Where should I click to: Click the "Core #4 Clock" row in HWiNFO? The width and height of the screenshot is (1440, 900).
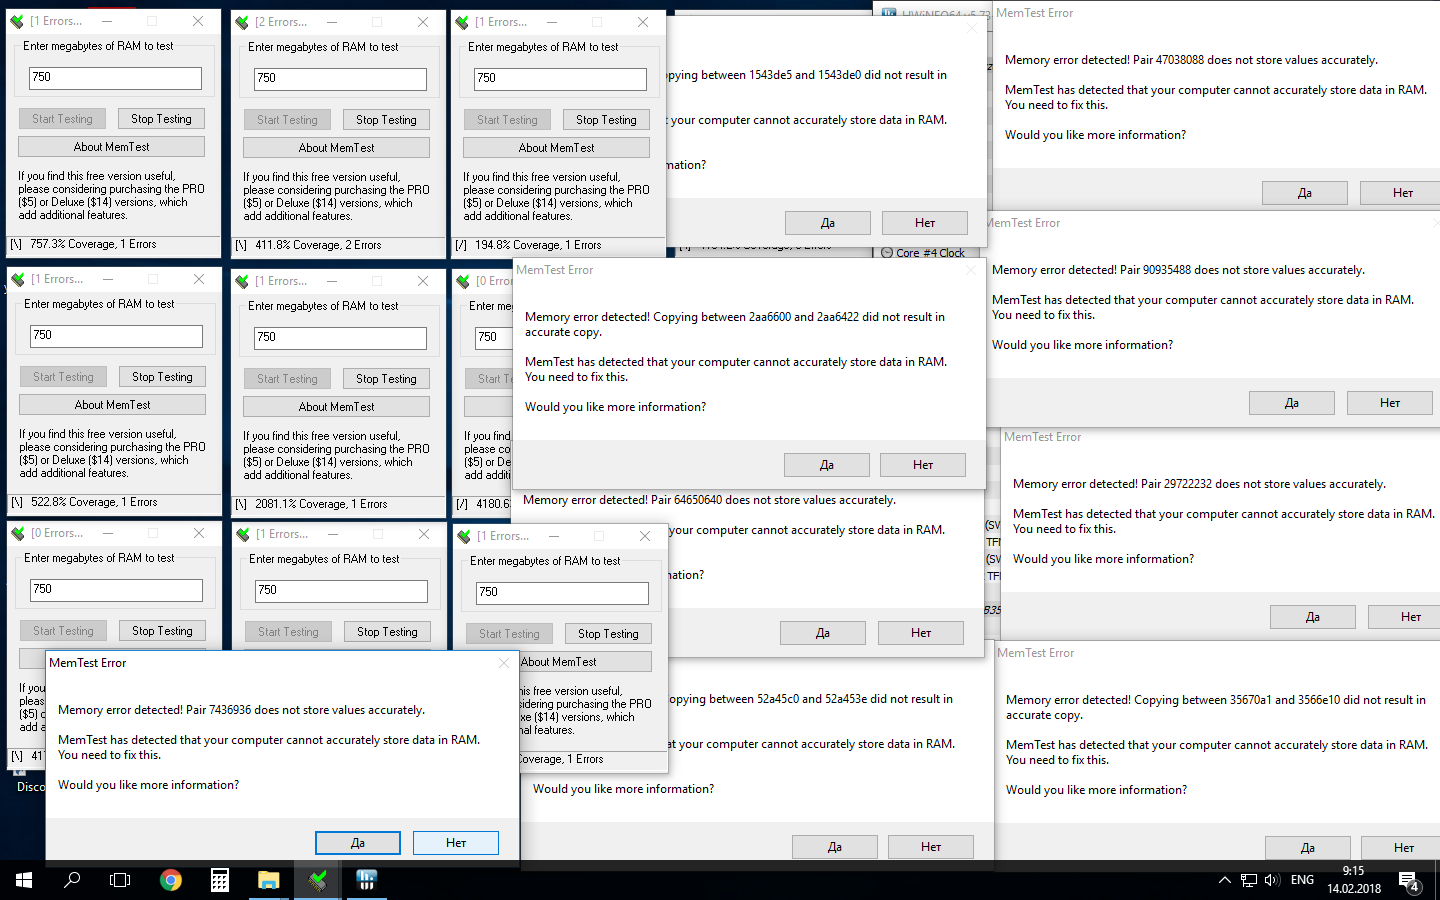pyautogui.click(x=930, y=253)
